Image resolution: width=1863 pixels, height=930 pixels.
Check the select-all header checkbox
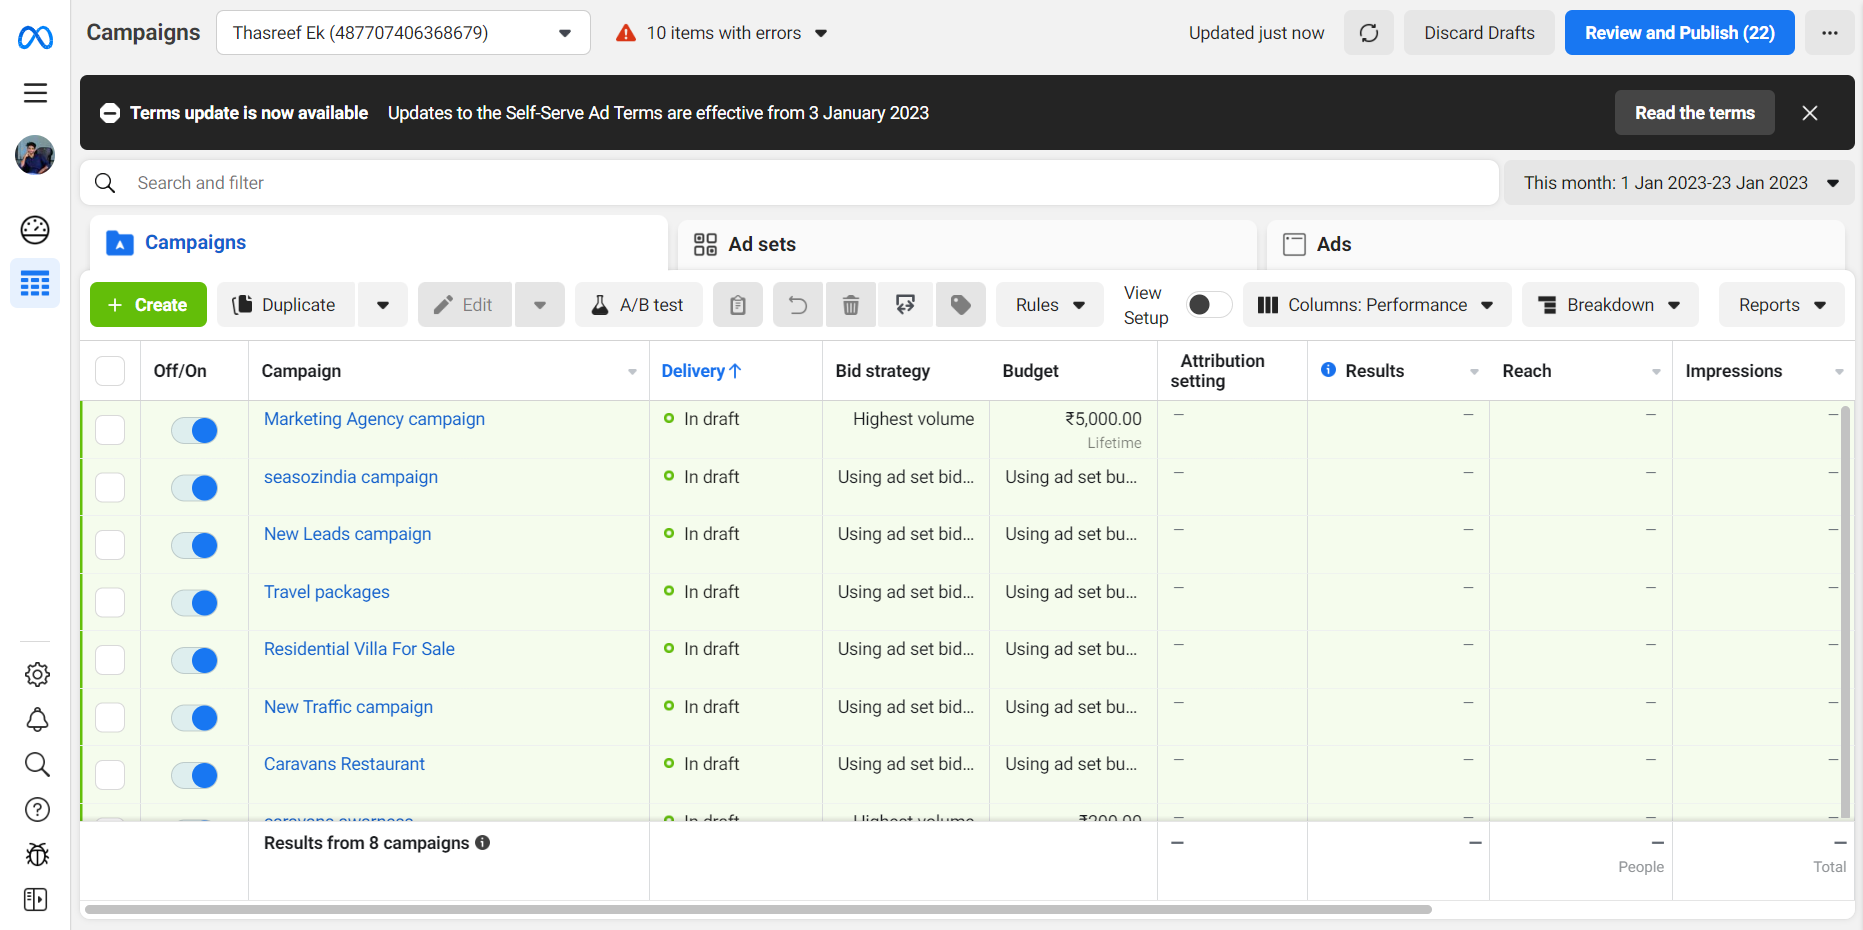pyautogui.click(x=110, y=371)
